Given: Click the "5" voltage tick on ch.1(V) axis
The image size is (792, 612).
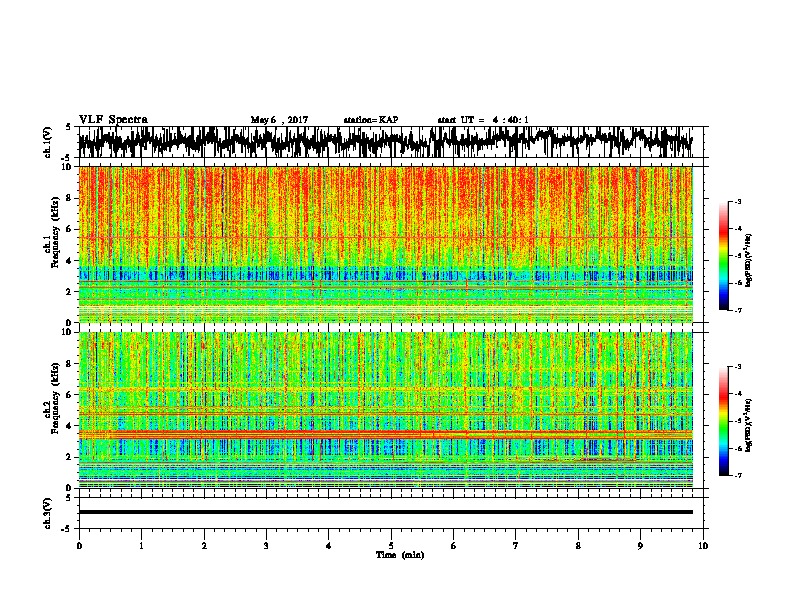Looking at the screenshot, I should tap(68, 127).
